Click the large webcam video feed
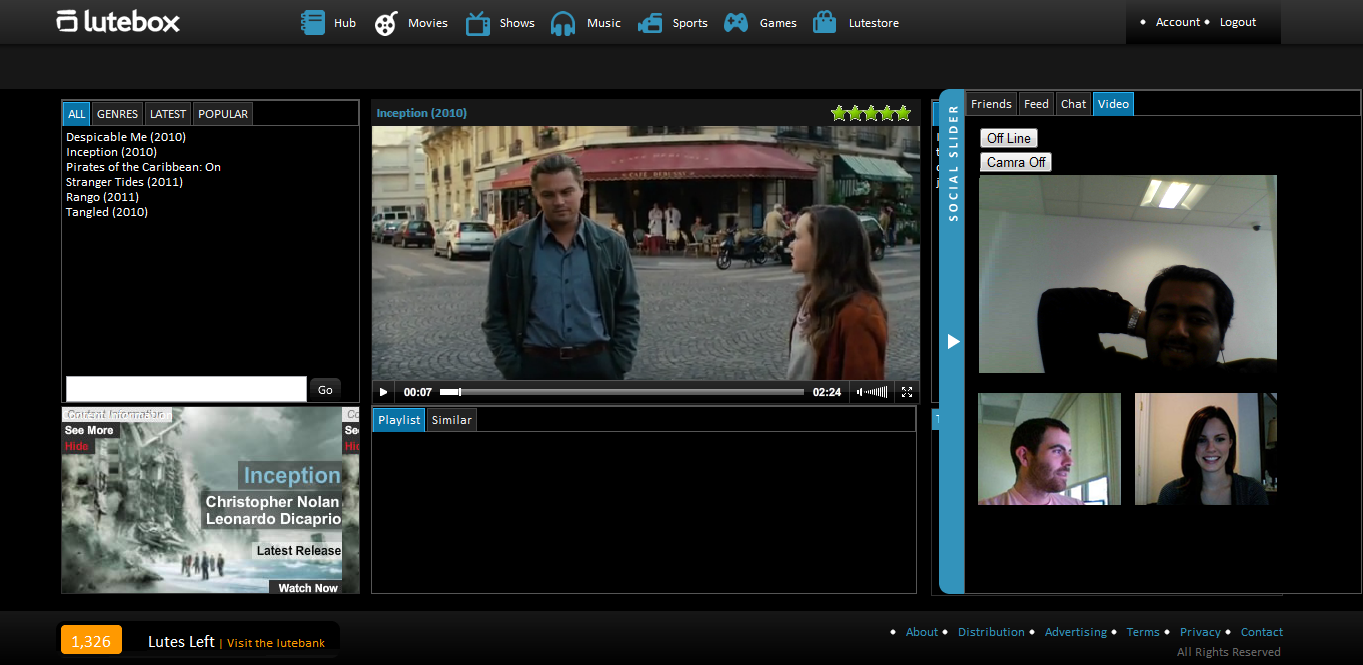This screenshot has width=1363, height=665. pos(1128,274)
